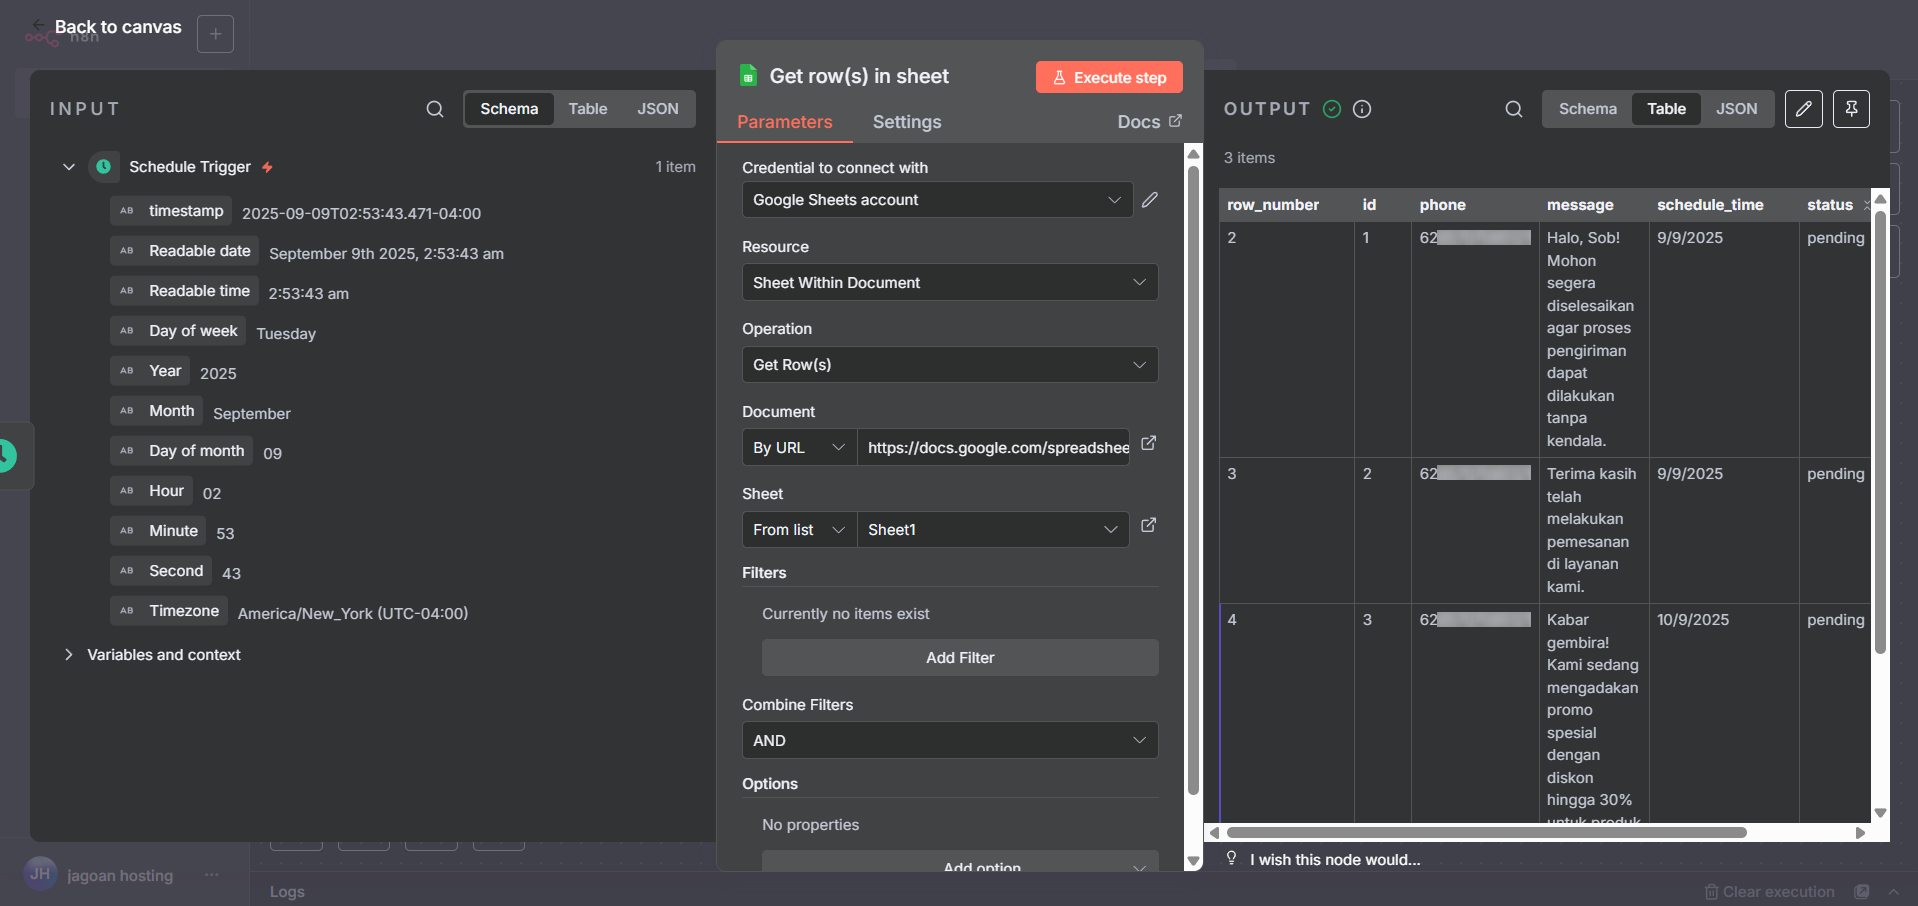Click the Docs external link icon
Image resolution: width=1918 pixels, height=906 pixels.
tap(1175, 120)
